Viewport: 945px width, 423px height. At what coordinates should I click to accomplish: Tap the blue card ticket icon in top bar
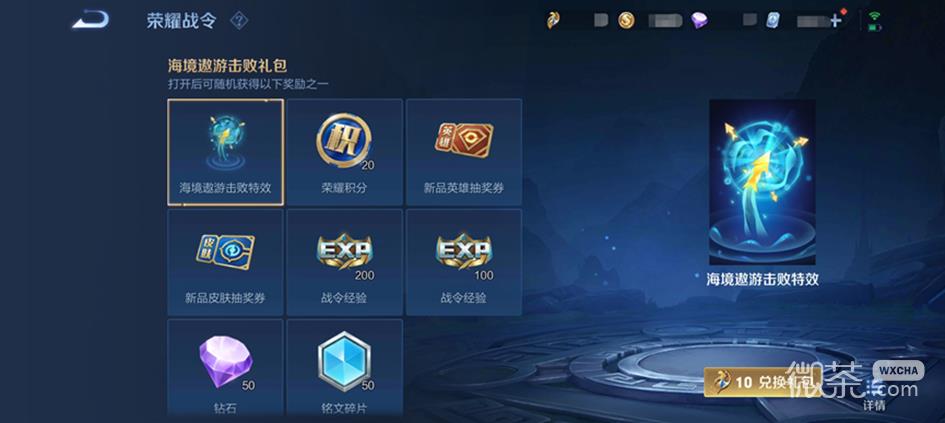point(773,20)
